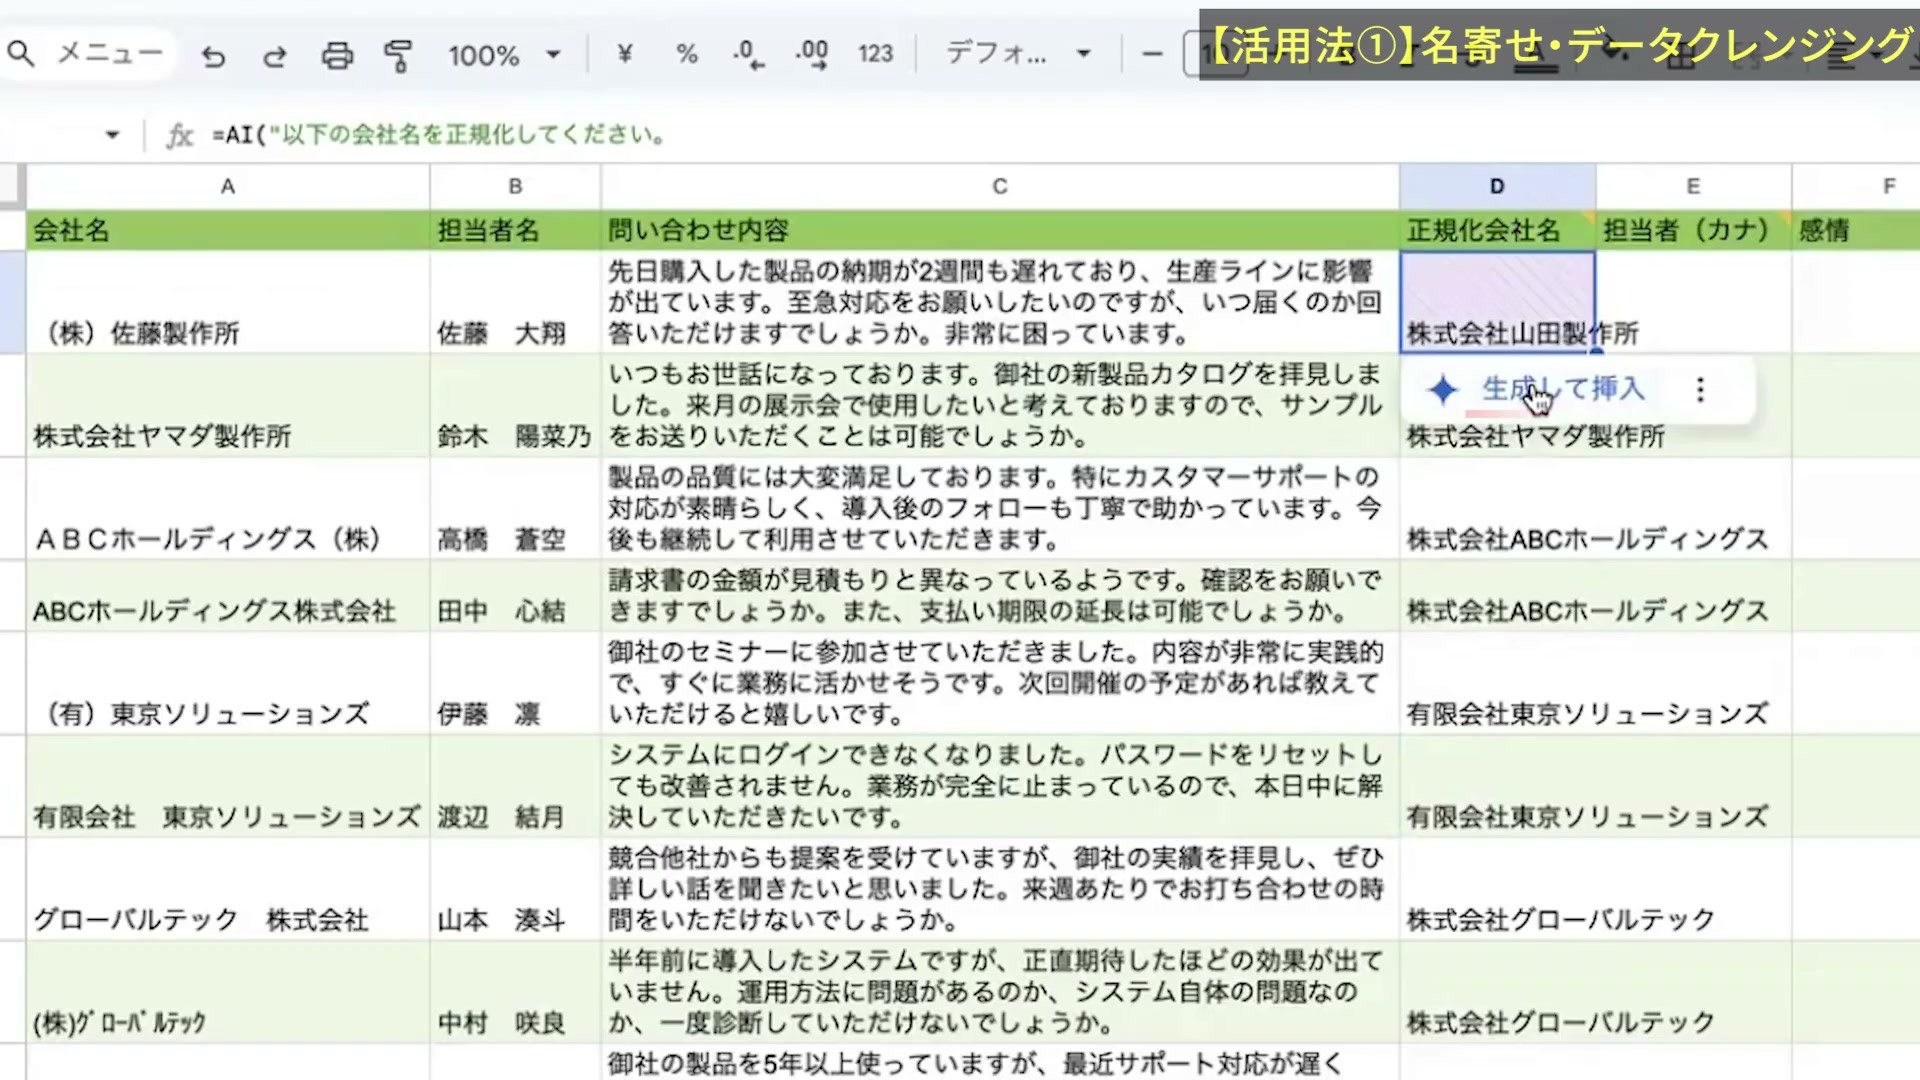1920x1080 pixels.
Task: Select the cell 株式会社山田製作所 in column D
Action: click(1497, 302)
